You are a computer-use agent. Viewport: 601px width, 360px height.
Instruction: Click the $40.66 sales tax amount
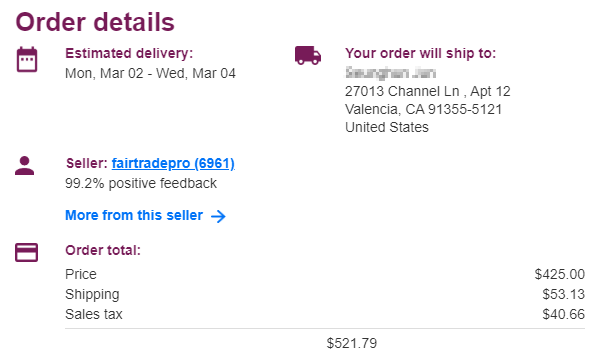pyautogui.click(x=563, y=314)
